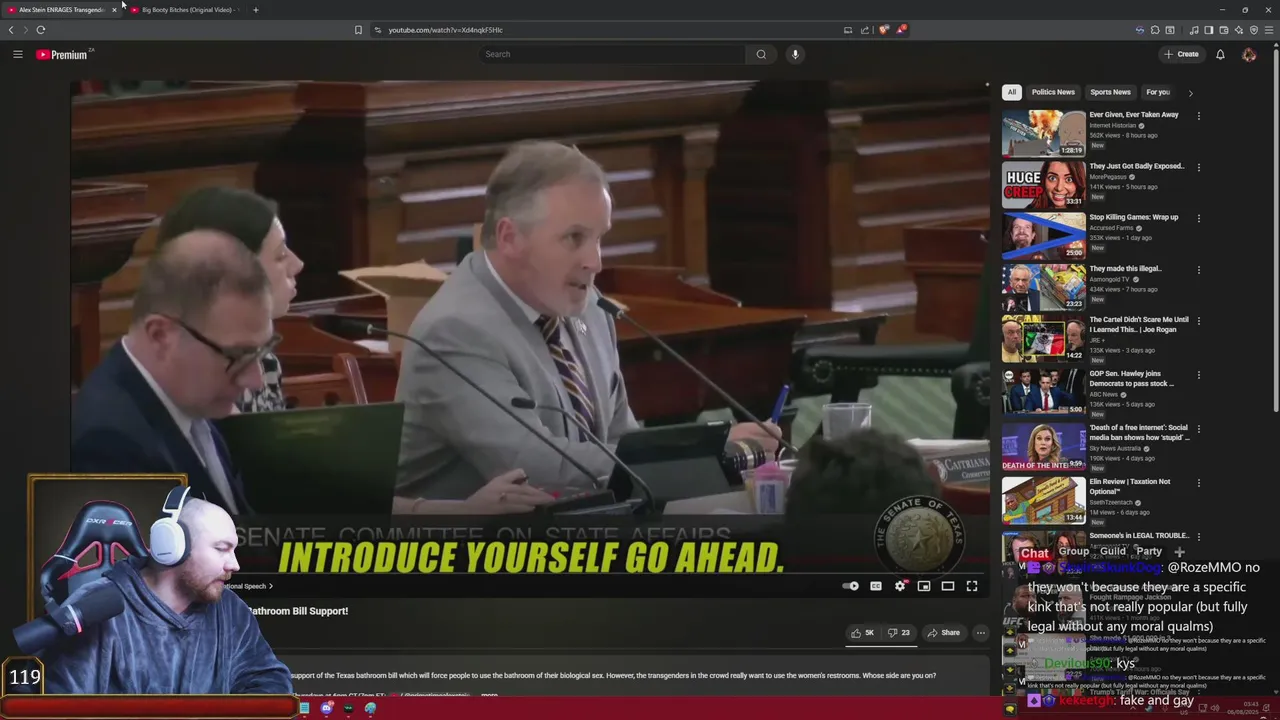Select the All filter chip
The width and height of the screenshot is (1280, 720).
(1011, 92)
